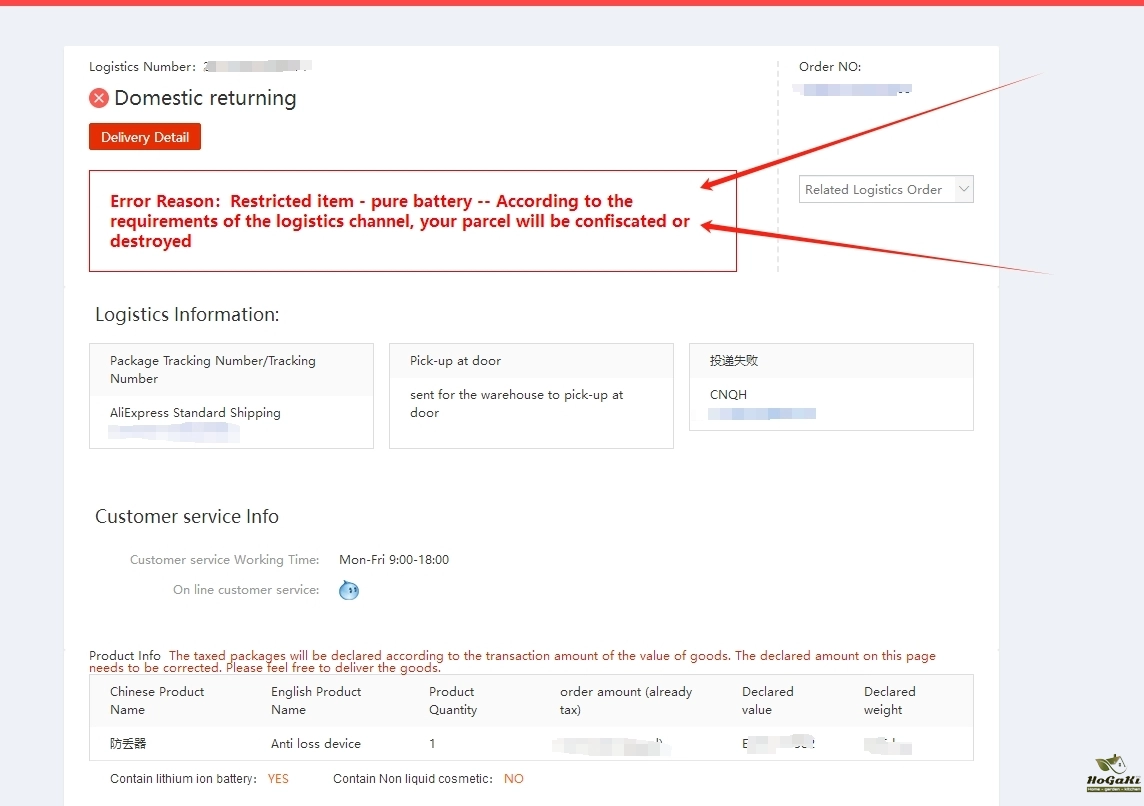Click the HoGaKi watermark logo
Viewport: 1144px width, 806px height.
(x=1110, y=773)
